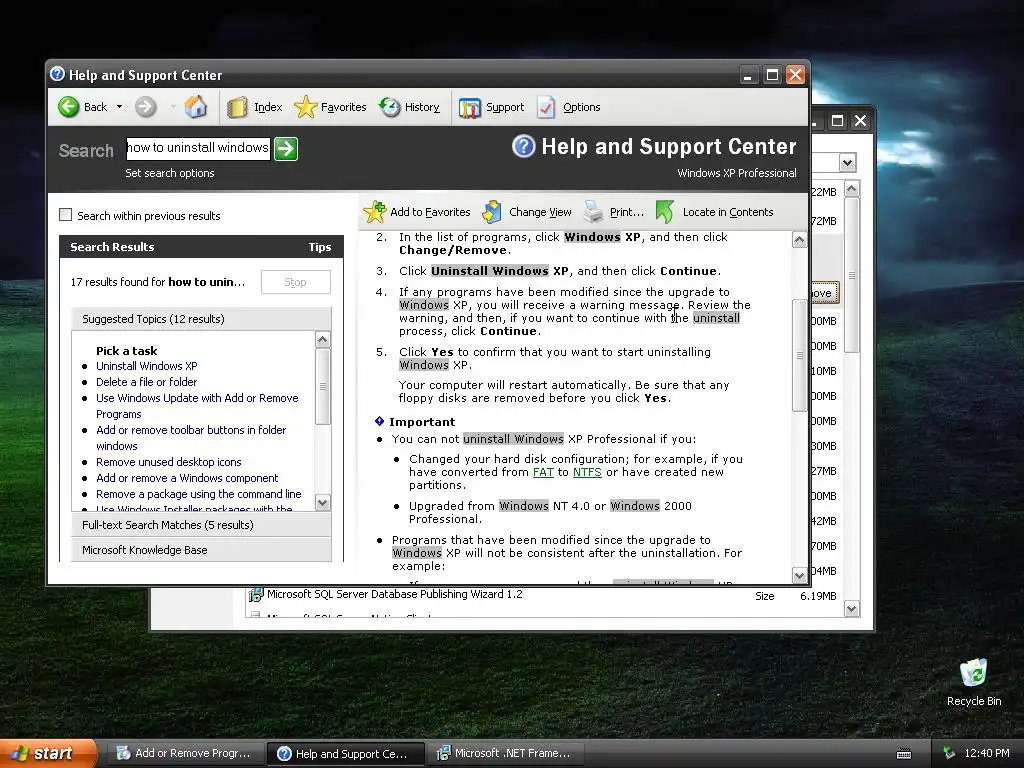Click the green Back arrow icon
This screenshot has height=768, width=1024.
[x=69, y=107]
